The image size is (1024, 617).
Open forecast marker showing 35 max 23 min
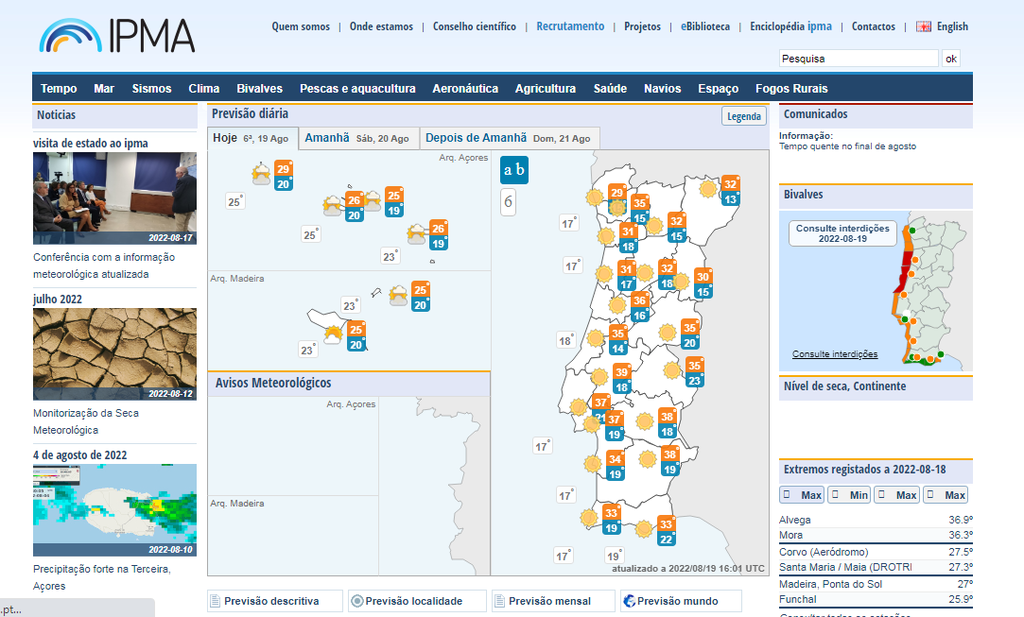click(694, 372)
